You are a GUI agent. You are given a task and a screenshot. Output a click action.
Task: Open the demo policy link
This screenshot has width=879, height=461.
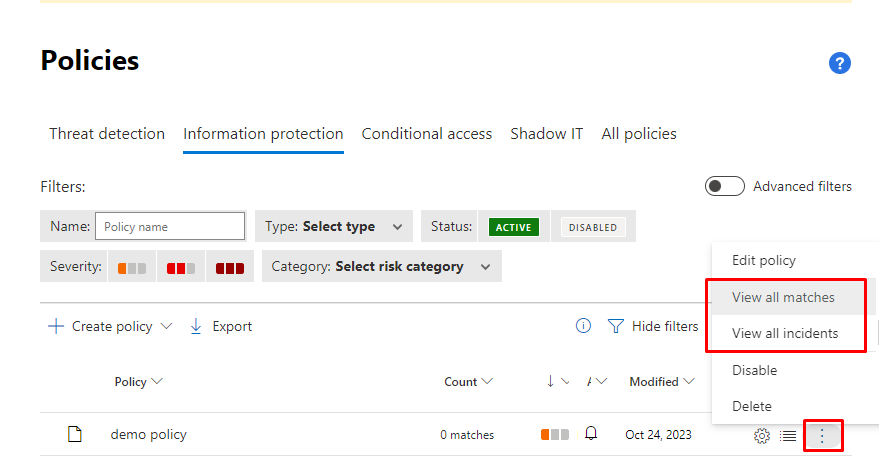pyautogui.click(x=148, y=434)
